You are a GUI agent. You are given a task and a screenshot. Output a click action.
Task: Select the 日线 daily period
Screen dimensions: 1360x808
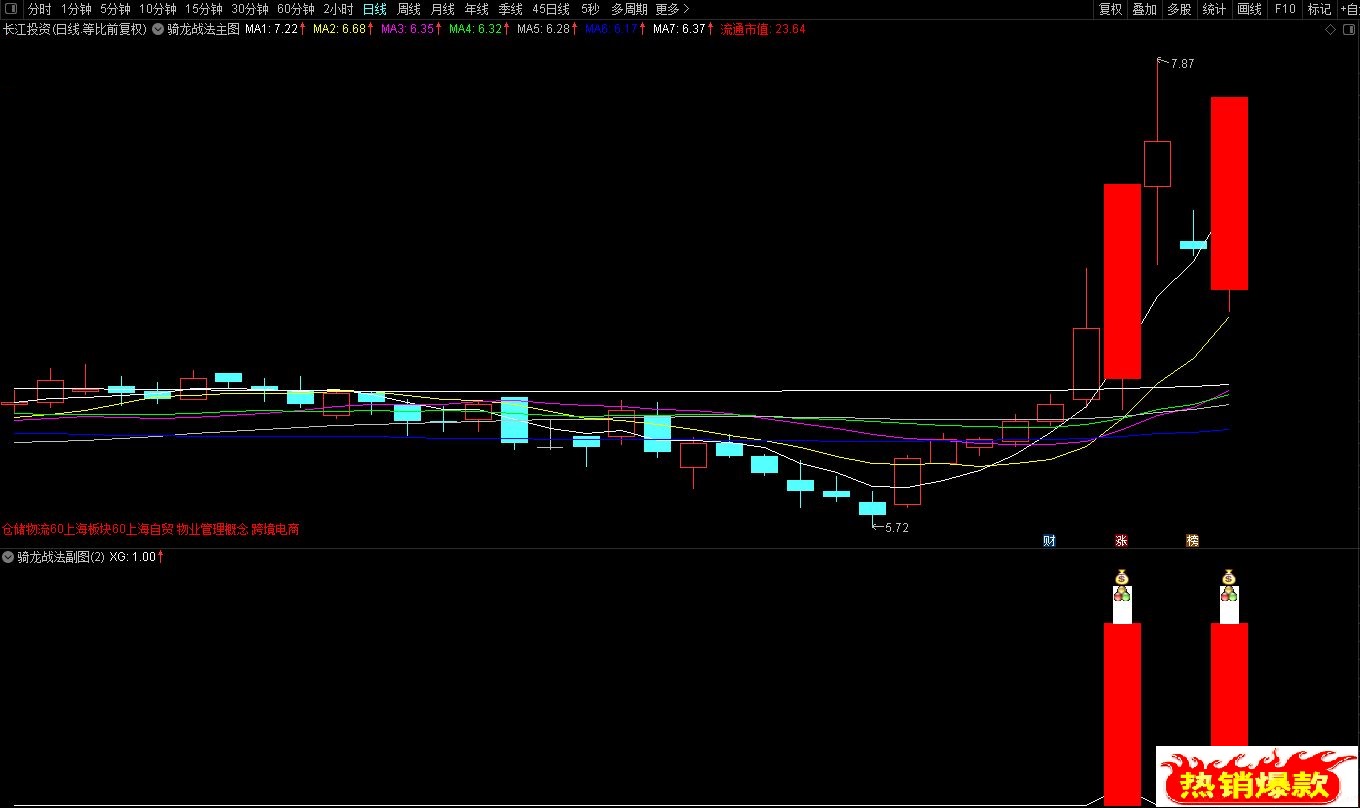374,9
